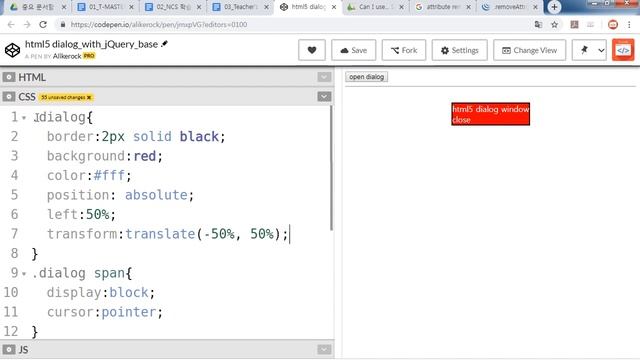Edit pen title with pencil icon
Viewport: 640px width, 360px height.
click(164, 44)
